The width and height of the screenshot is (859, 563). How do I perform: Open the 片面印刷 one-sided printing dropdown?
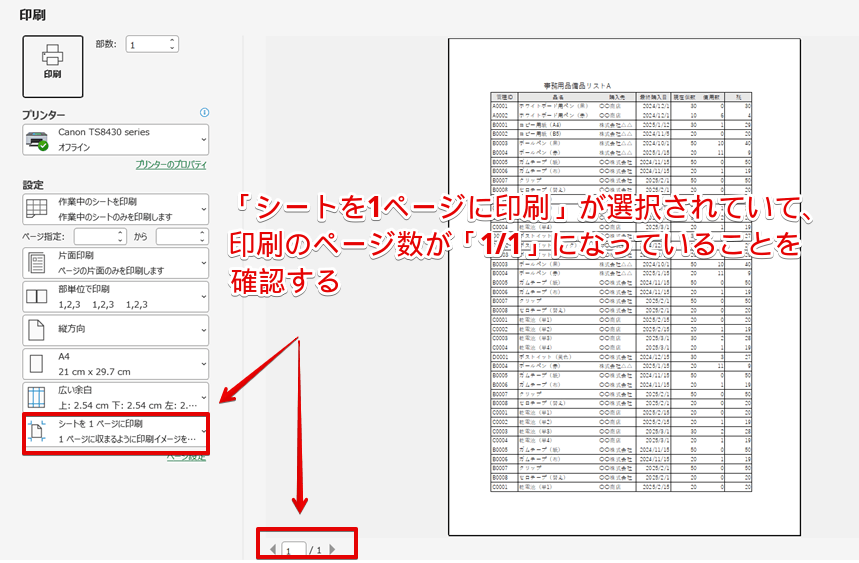tap(116, 263)
